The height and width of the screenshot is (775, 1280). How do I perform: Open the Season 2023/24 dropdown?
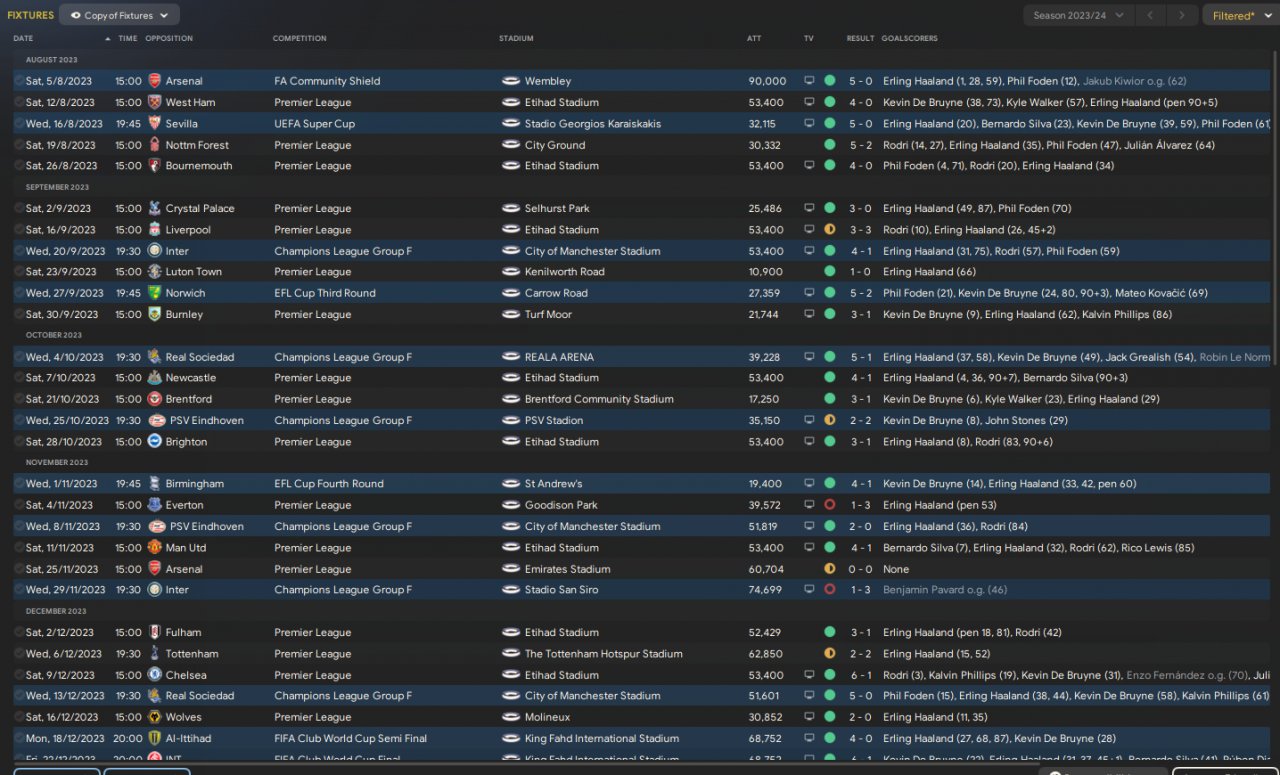[1078, 15]
